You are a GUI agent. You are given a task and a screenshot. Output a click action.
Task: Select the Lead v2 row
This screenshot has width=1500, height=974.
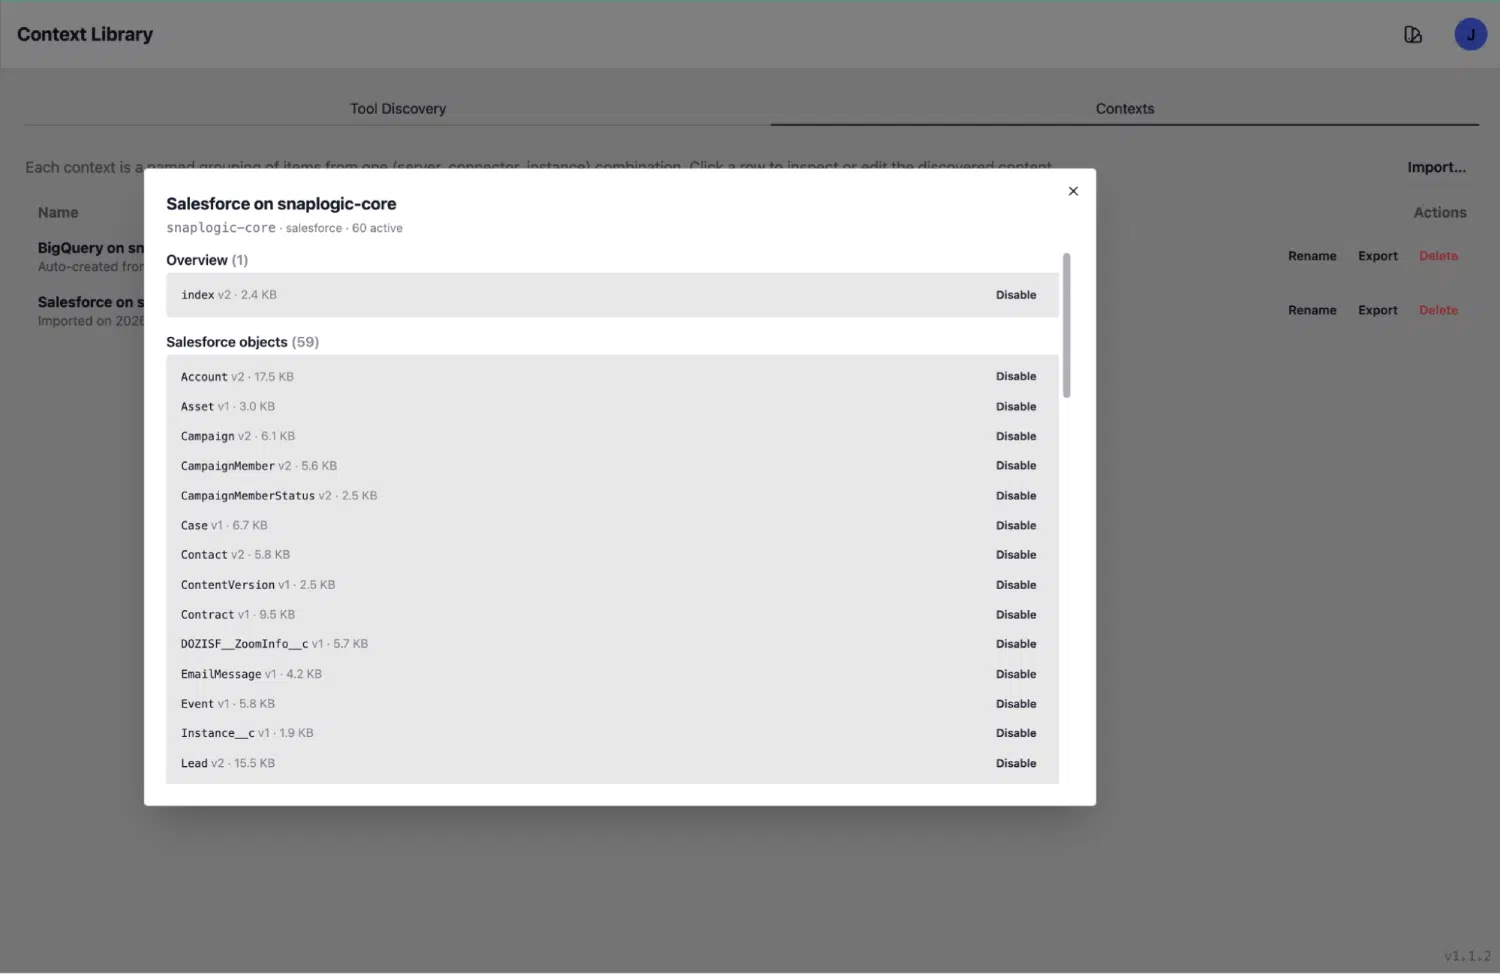pos(612,763)
